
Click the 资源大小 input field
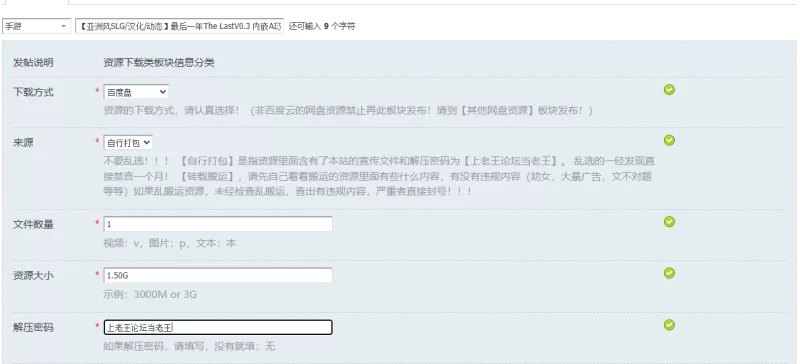(218, 275)
